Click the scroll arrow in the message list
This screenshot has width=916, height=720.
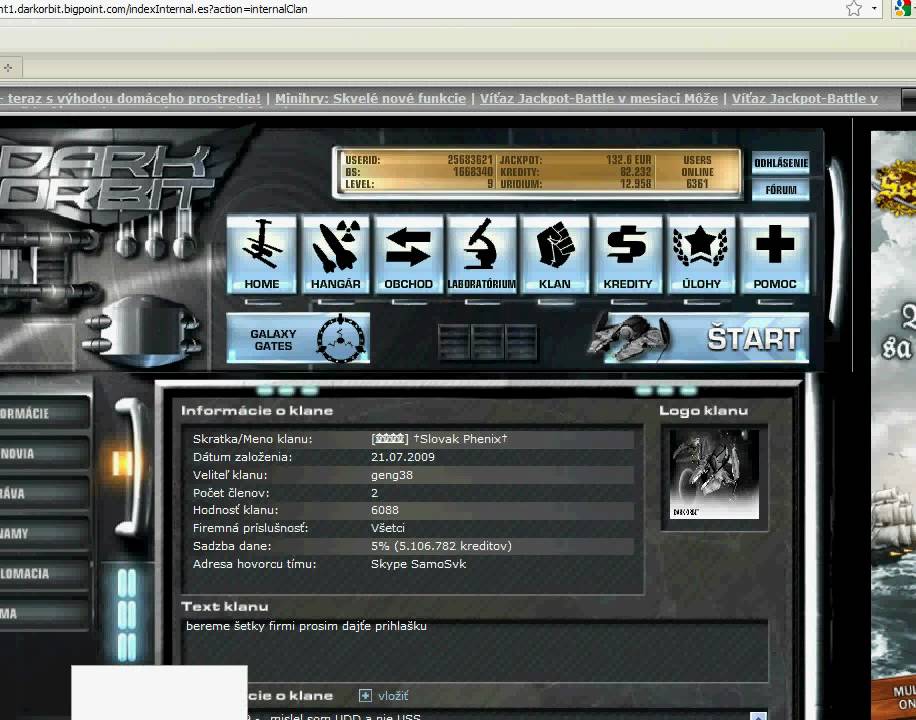[x=758, y=716]
